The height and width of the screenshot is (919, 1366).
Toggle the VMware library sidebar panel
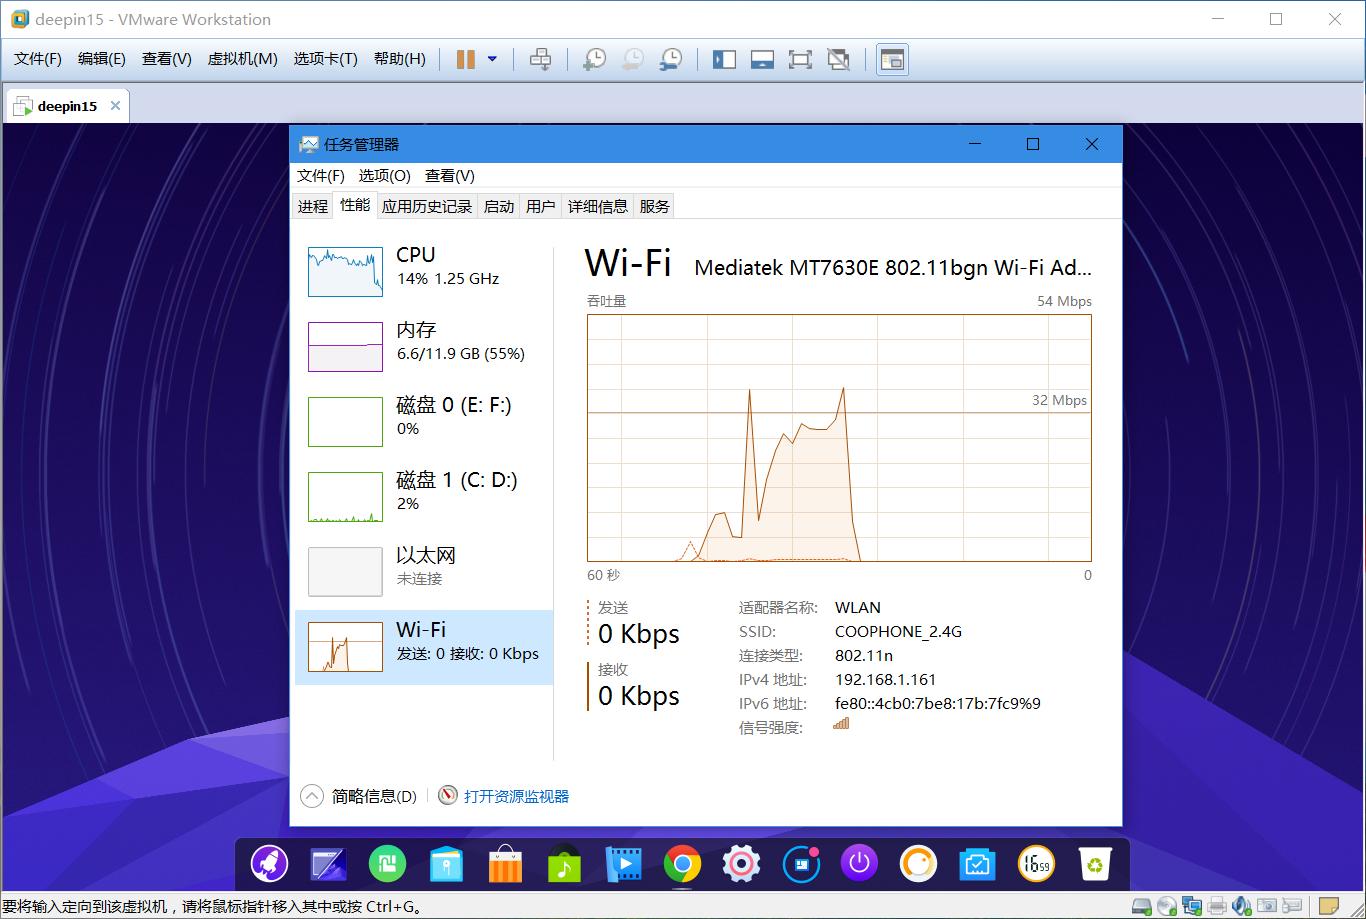[723, 59]
